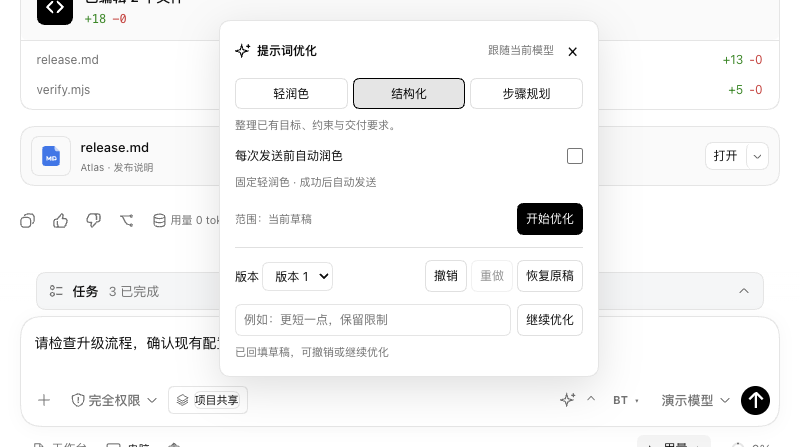Click the 撤销 button

(446, 276)
